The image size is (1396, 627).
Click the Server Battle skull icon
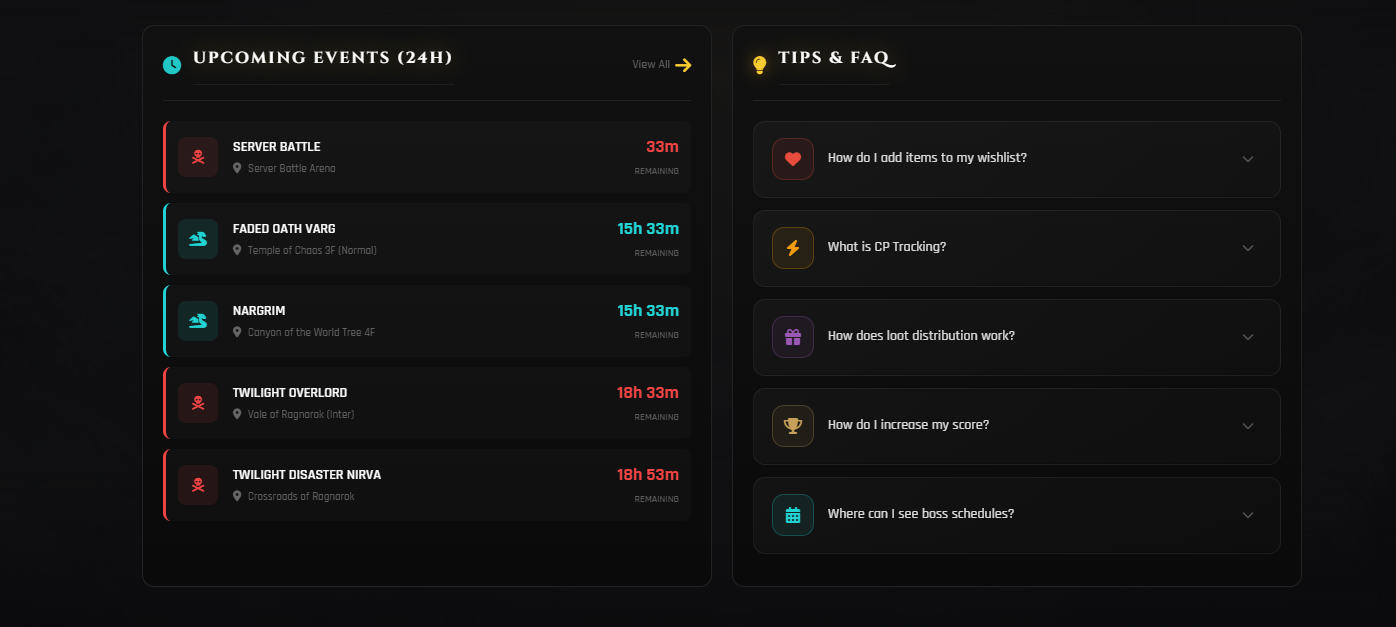pyautogui.click(x=198, y=157)
